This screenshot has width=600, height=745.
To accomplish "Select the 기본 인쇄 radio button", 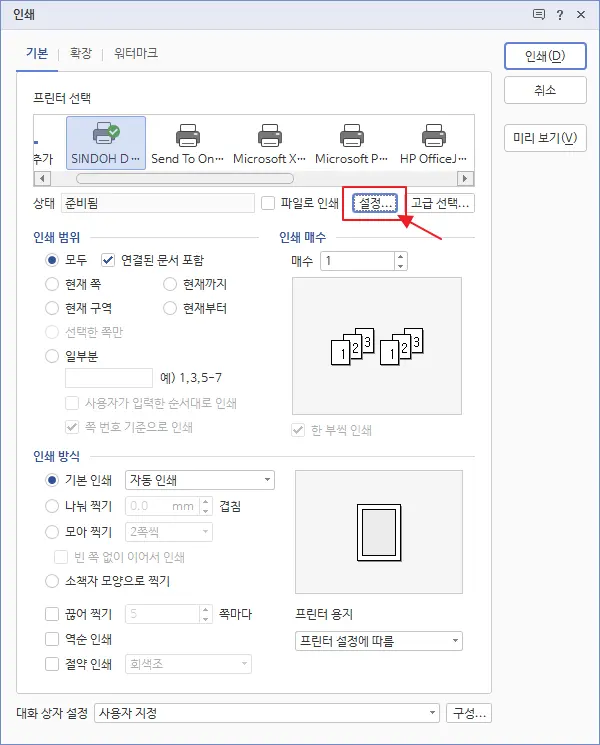I will click(52, 480).
